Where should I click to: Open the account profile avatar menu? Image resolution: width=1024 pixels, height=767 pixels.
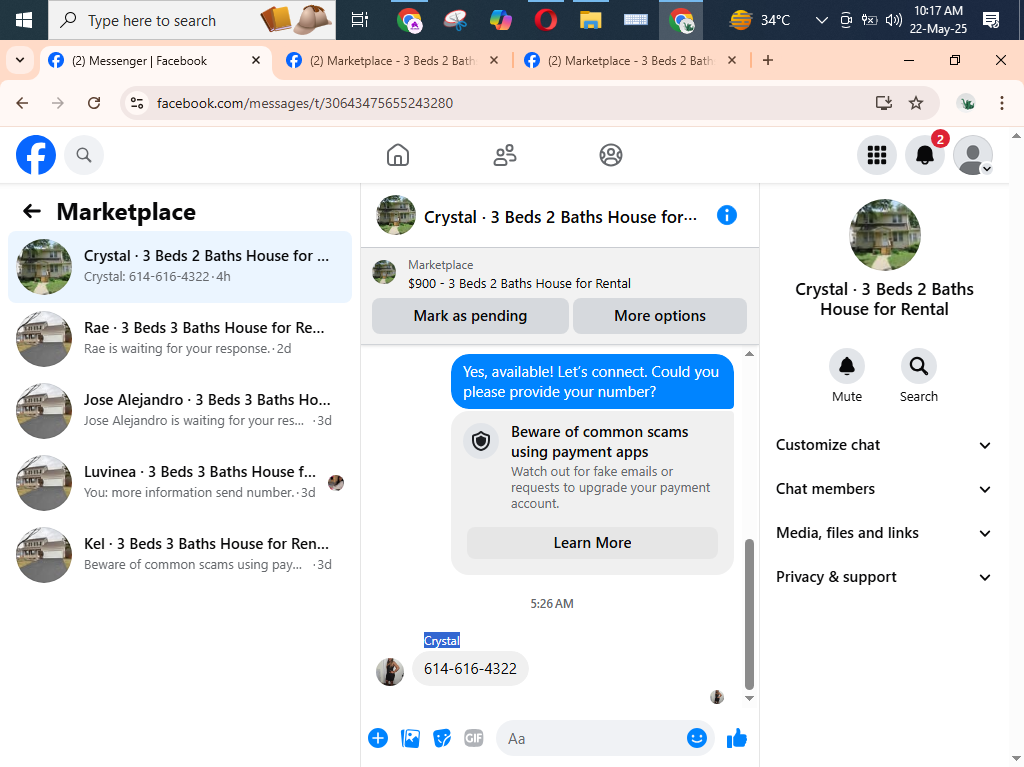(973, 155)
